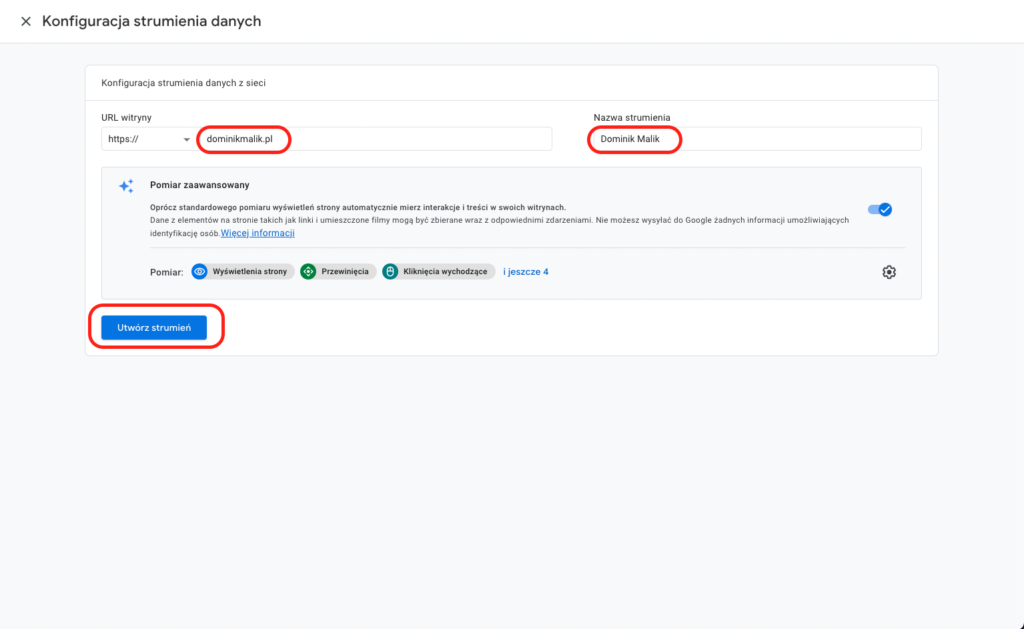Close the Konfiguracja strumienia danych panel

26,21
